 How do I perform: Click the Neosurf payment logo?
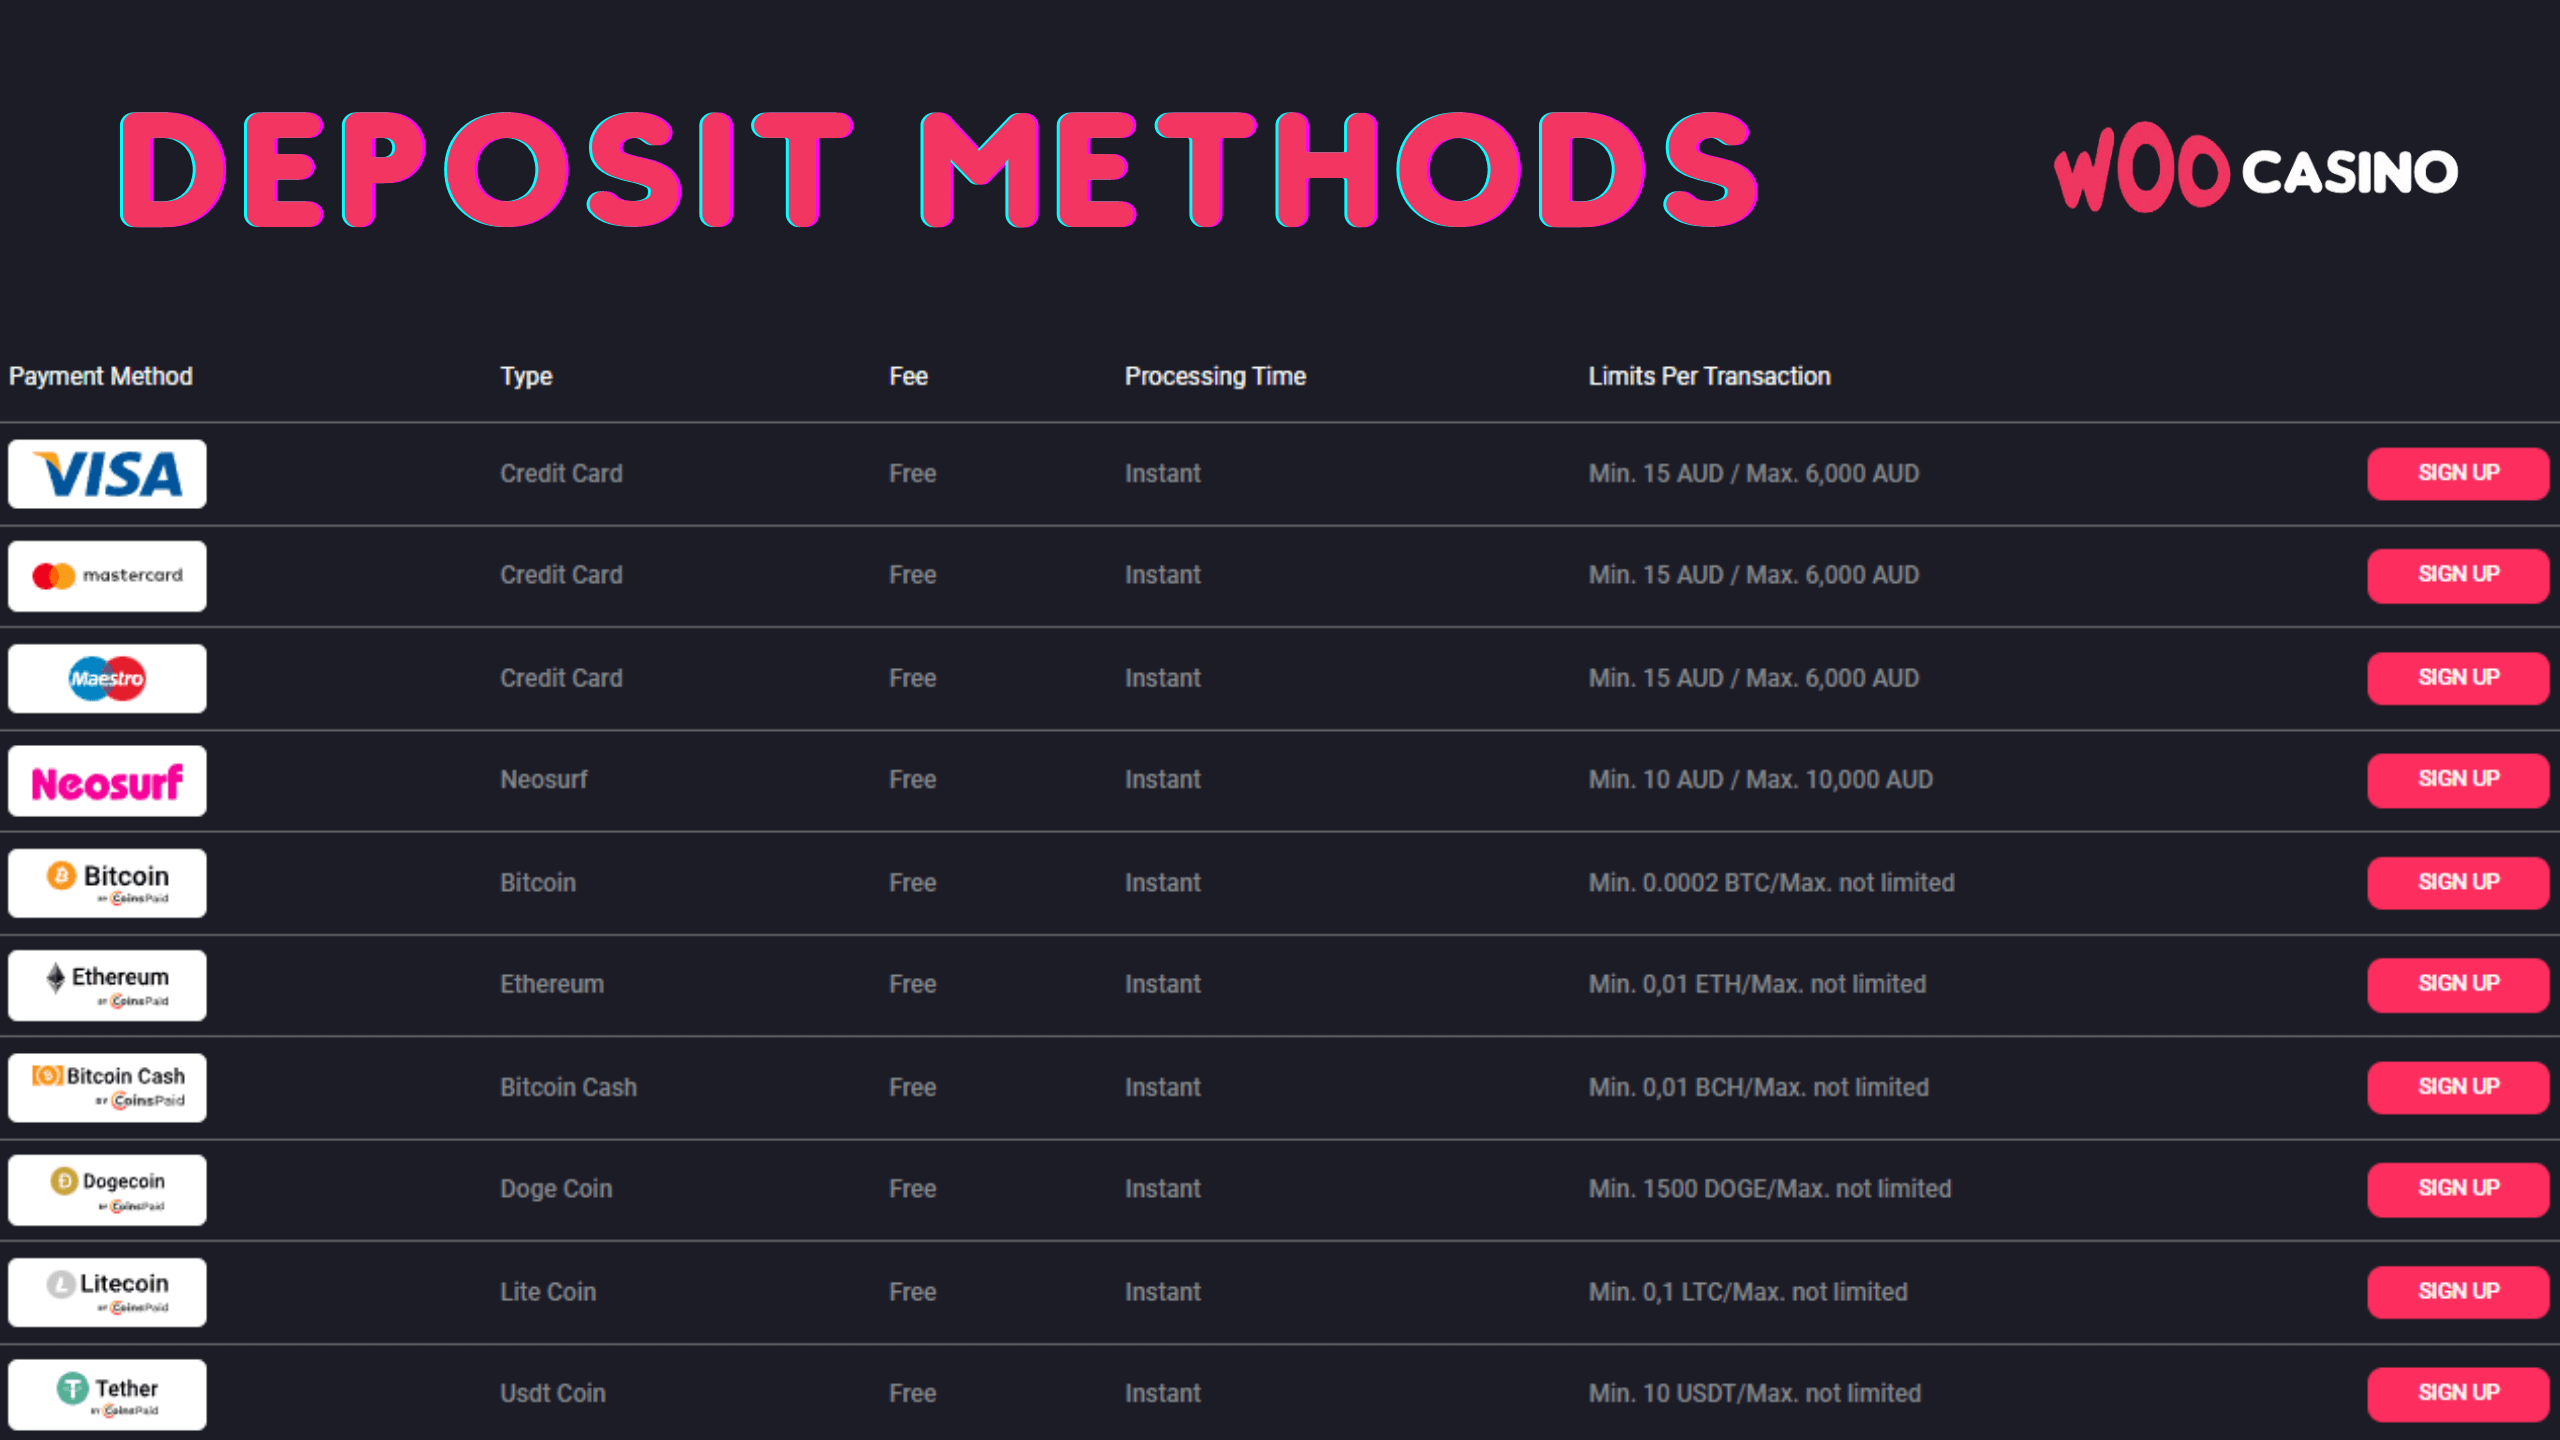tap(107, 781)
